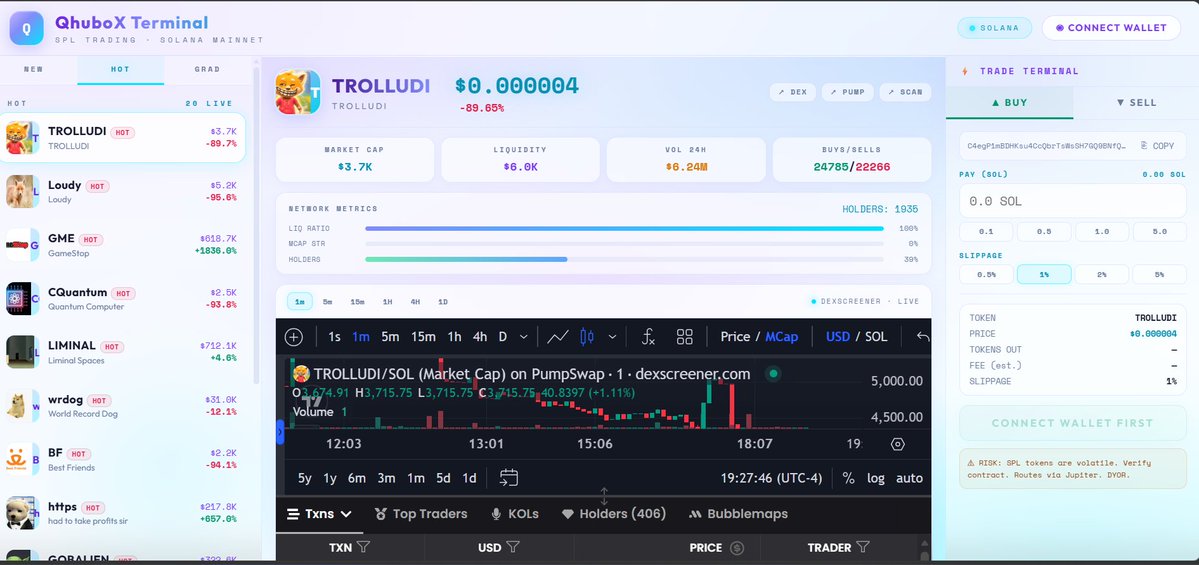This screenshot has height=565, width=1199.
Task: Select the 1% slippage pill under SLIPPAGE
Action: click(x=1044, y=274)
